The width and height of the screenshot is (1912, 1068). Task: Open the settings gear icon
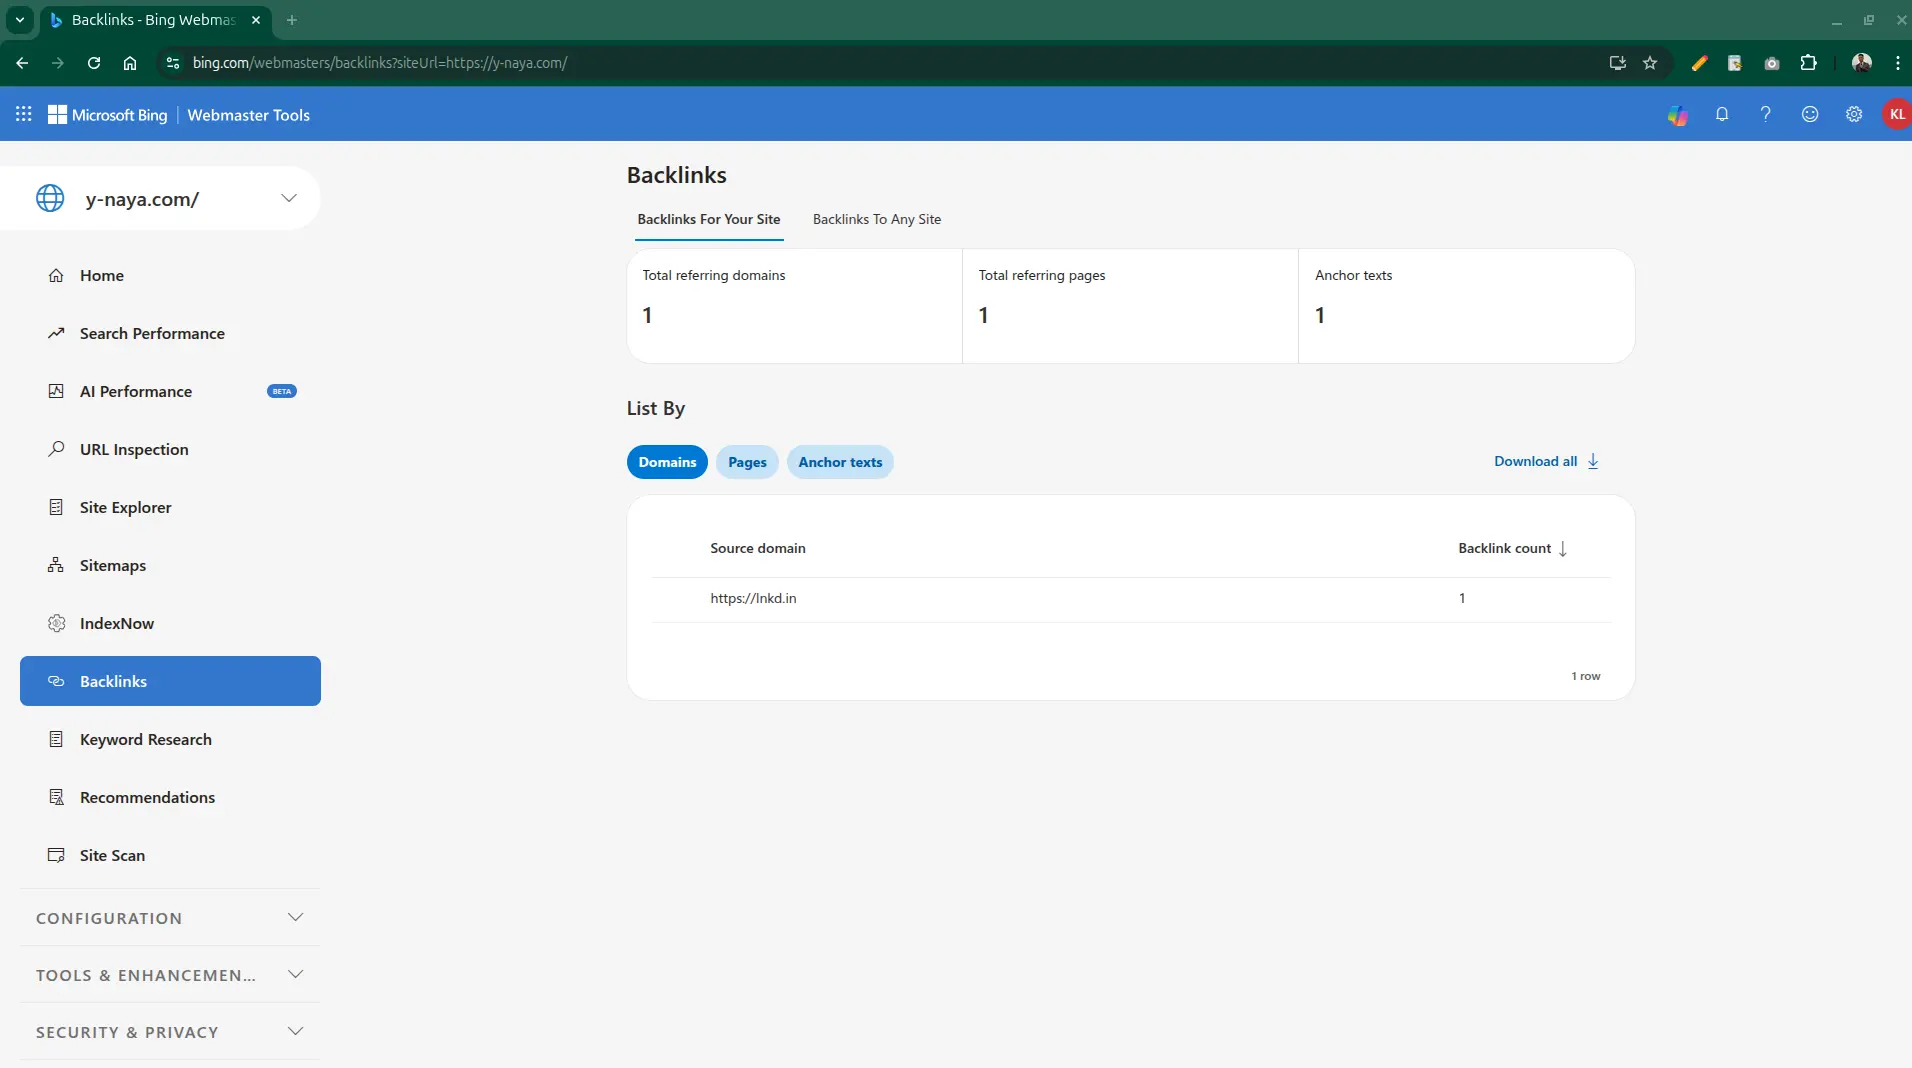coord(1853,114)
